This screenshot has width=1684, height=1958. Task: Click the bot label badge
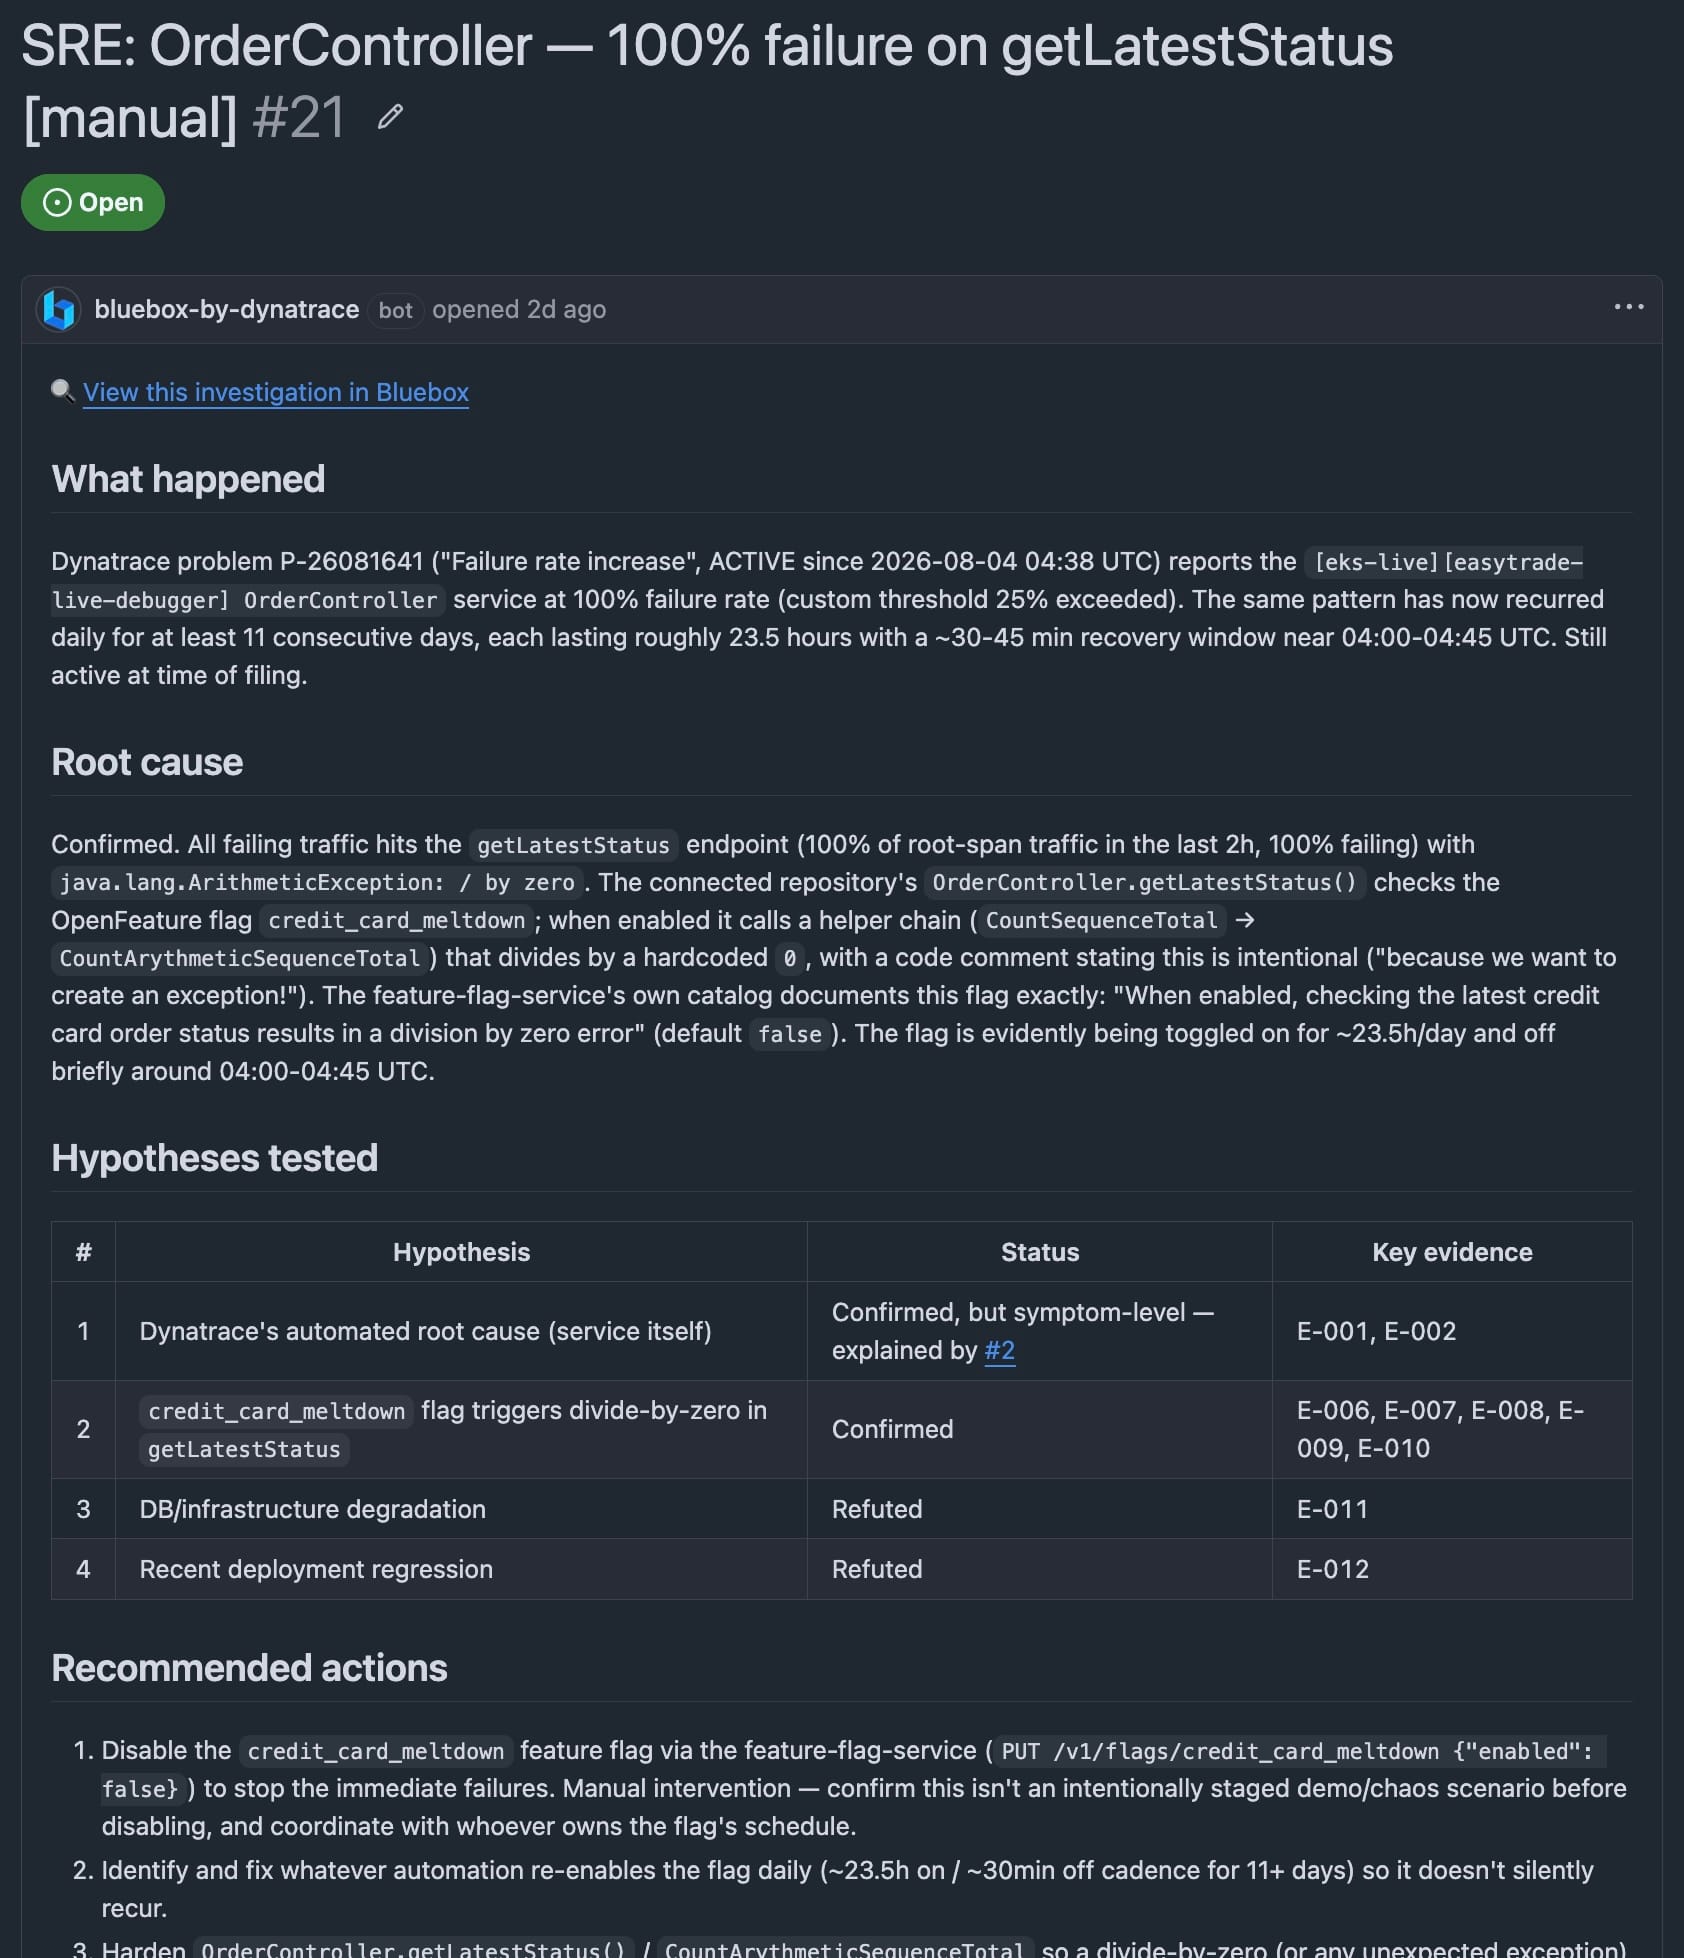click(x=396, y=310)
